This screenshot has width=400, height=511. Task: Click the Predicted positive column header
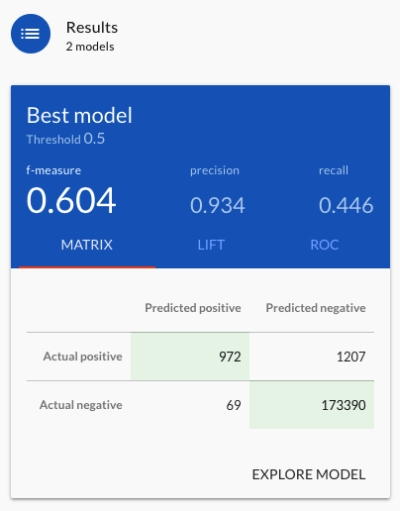[x=193, y=308]
